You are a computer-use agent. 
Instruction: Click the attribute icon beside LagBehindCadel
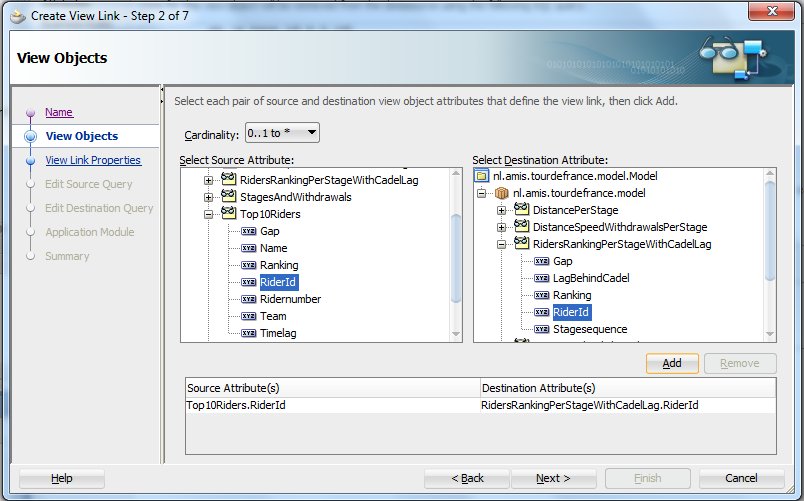click(542, 278)
